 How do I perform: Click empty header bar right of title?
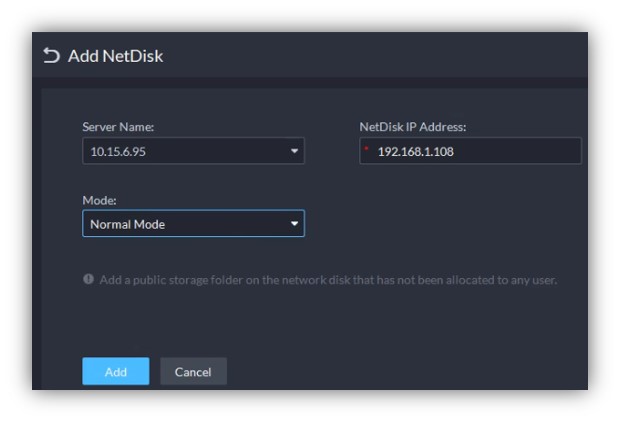pyautogui.click(x=400, y=56)
